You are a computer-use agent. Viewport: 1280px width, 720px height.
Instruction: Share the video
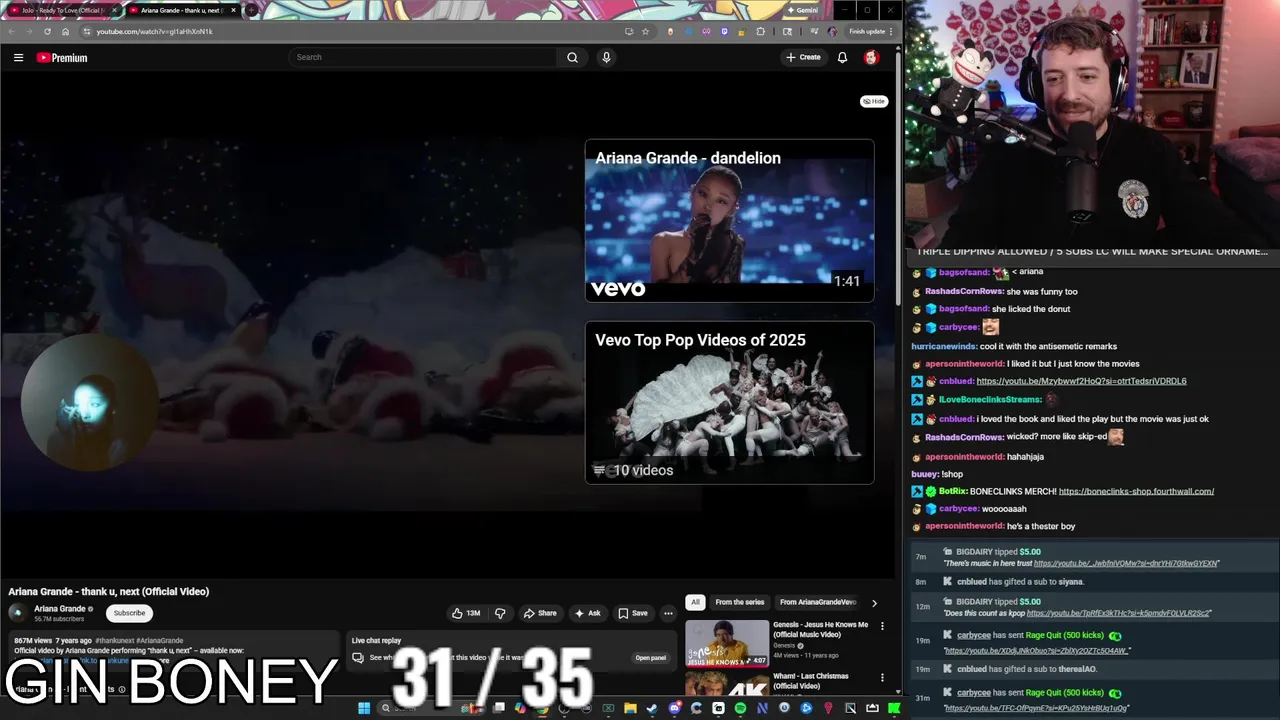point(540,613)
